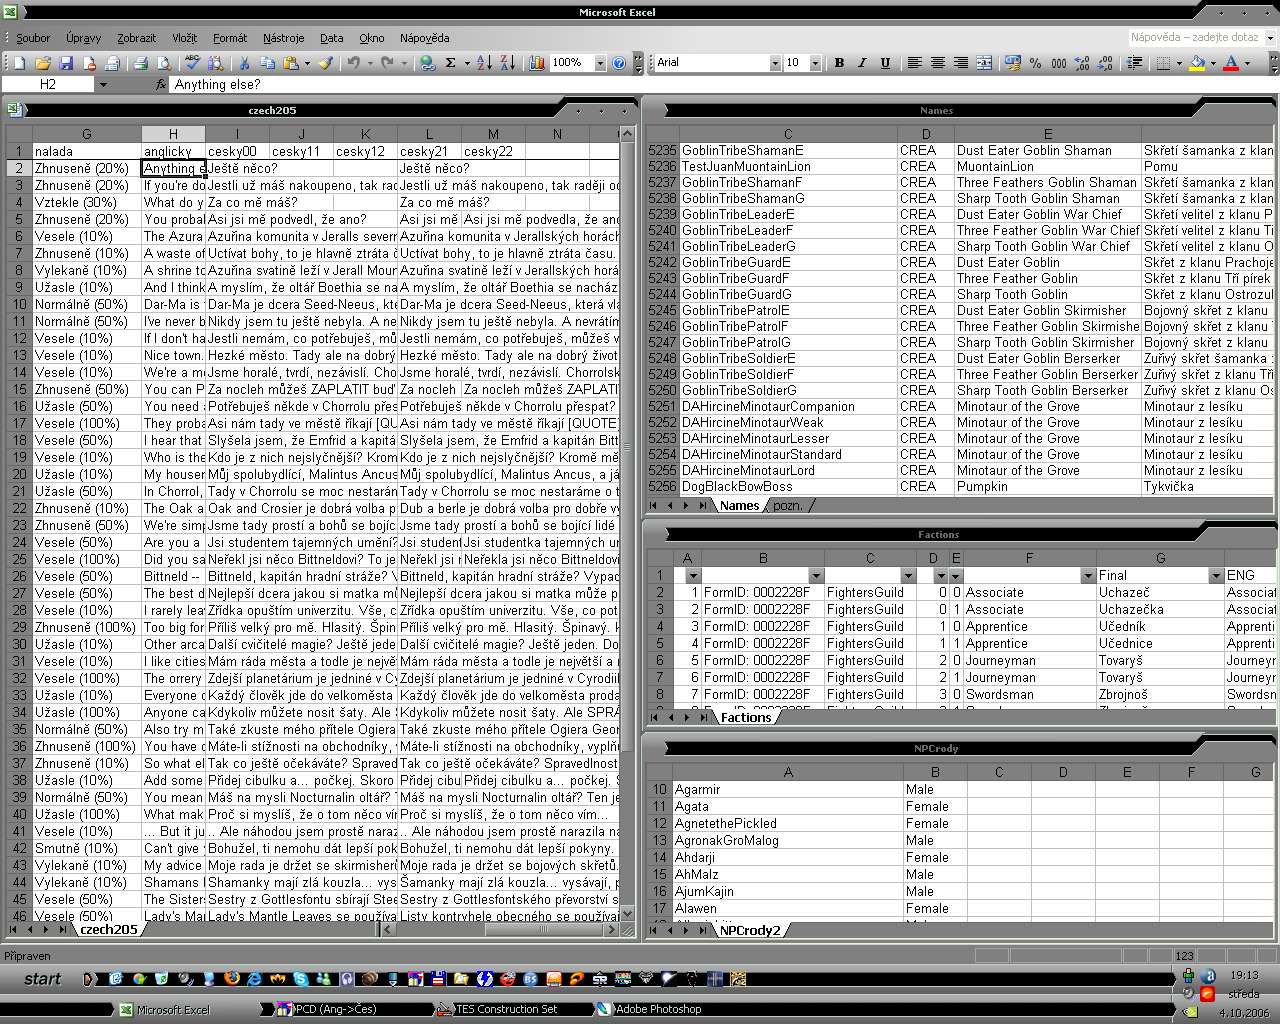Cut selection with the scissors icon
This screenshot has width=1280, height=1024.
[245, 63]
